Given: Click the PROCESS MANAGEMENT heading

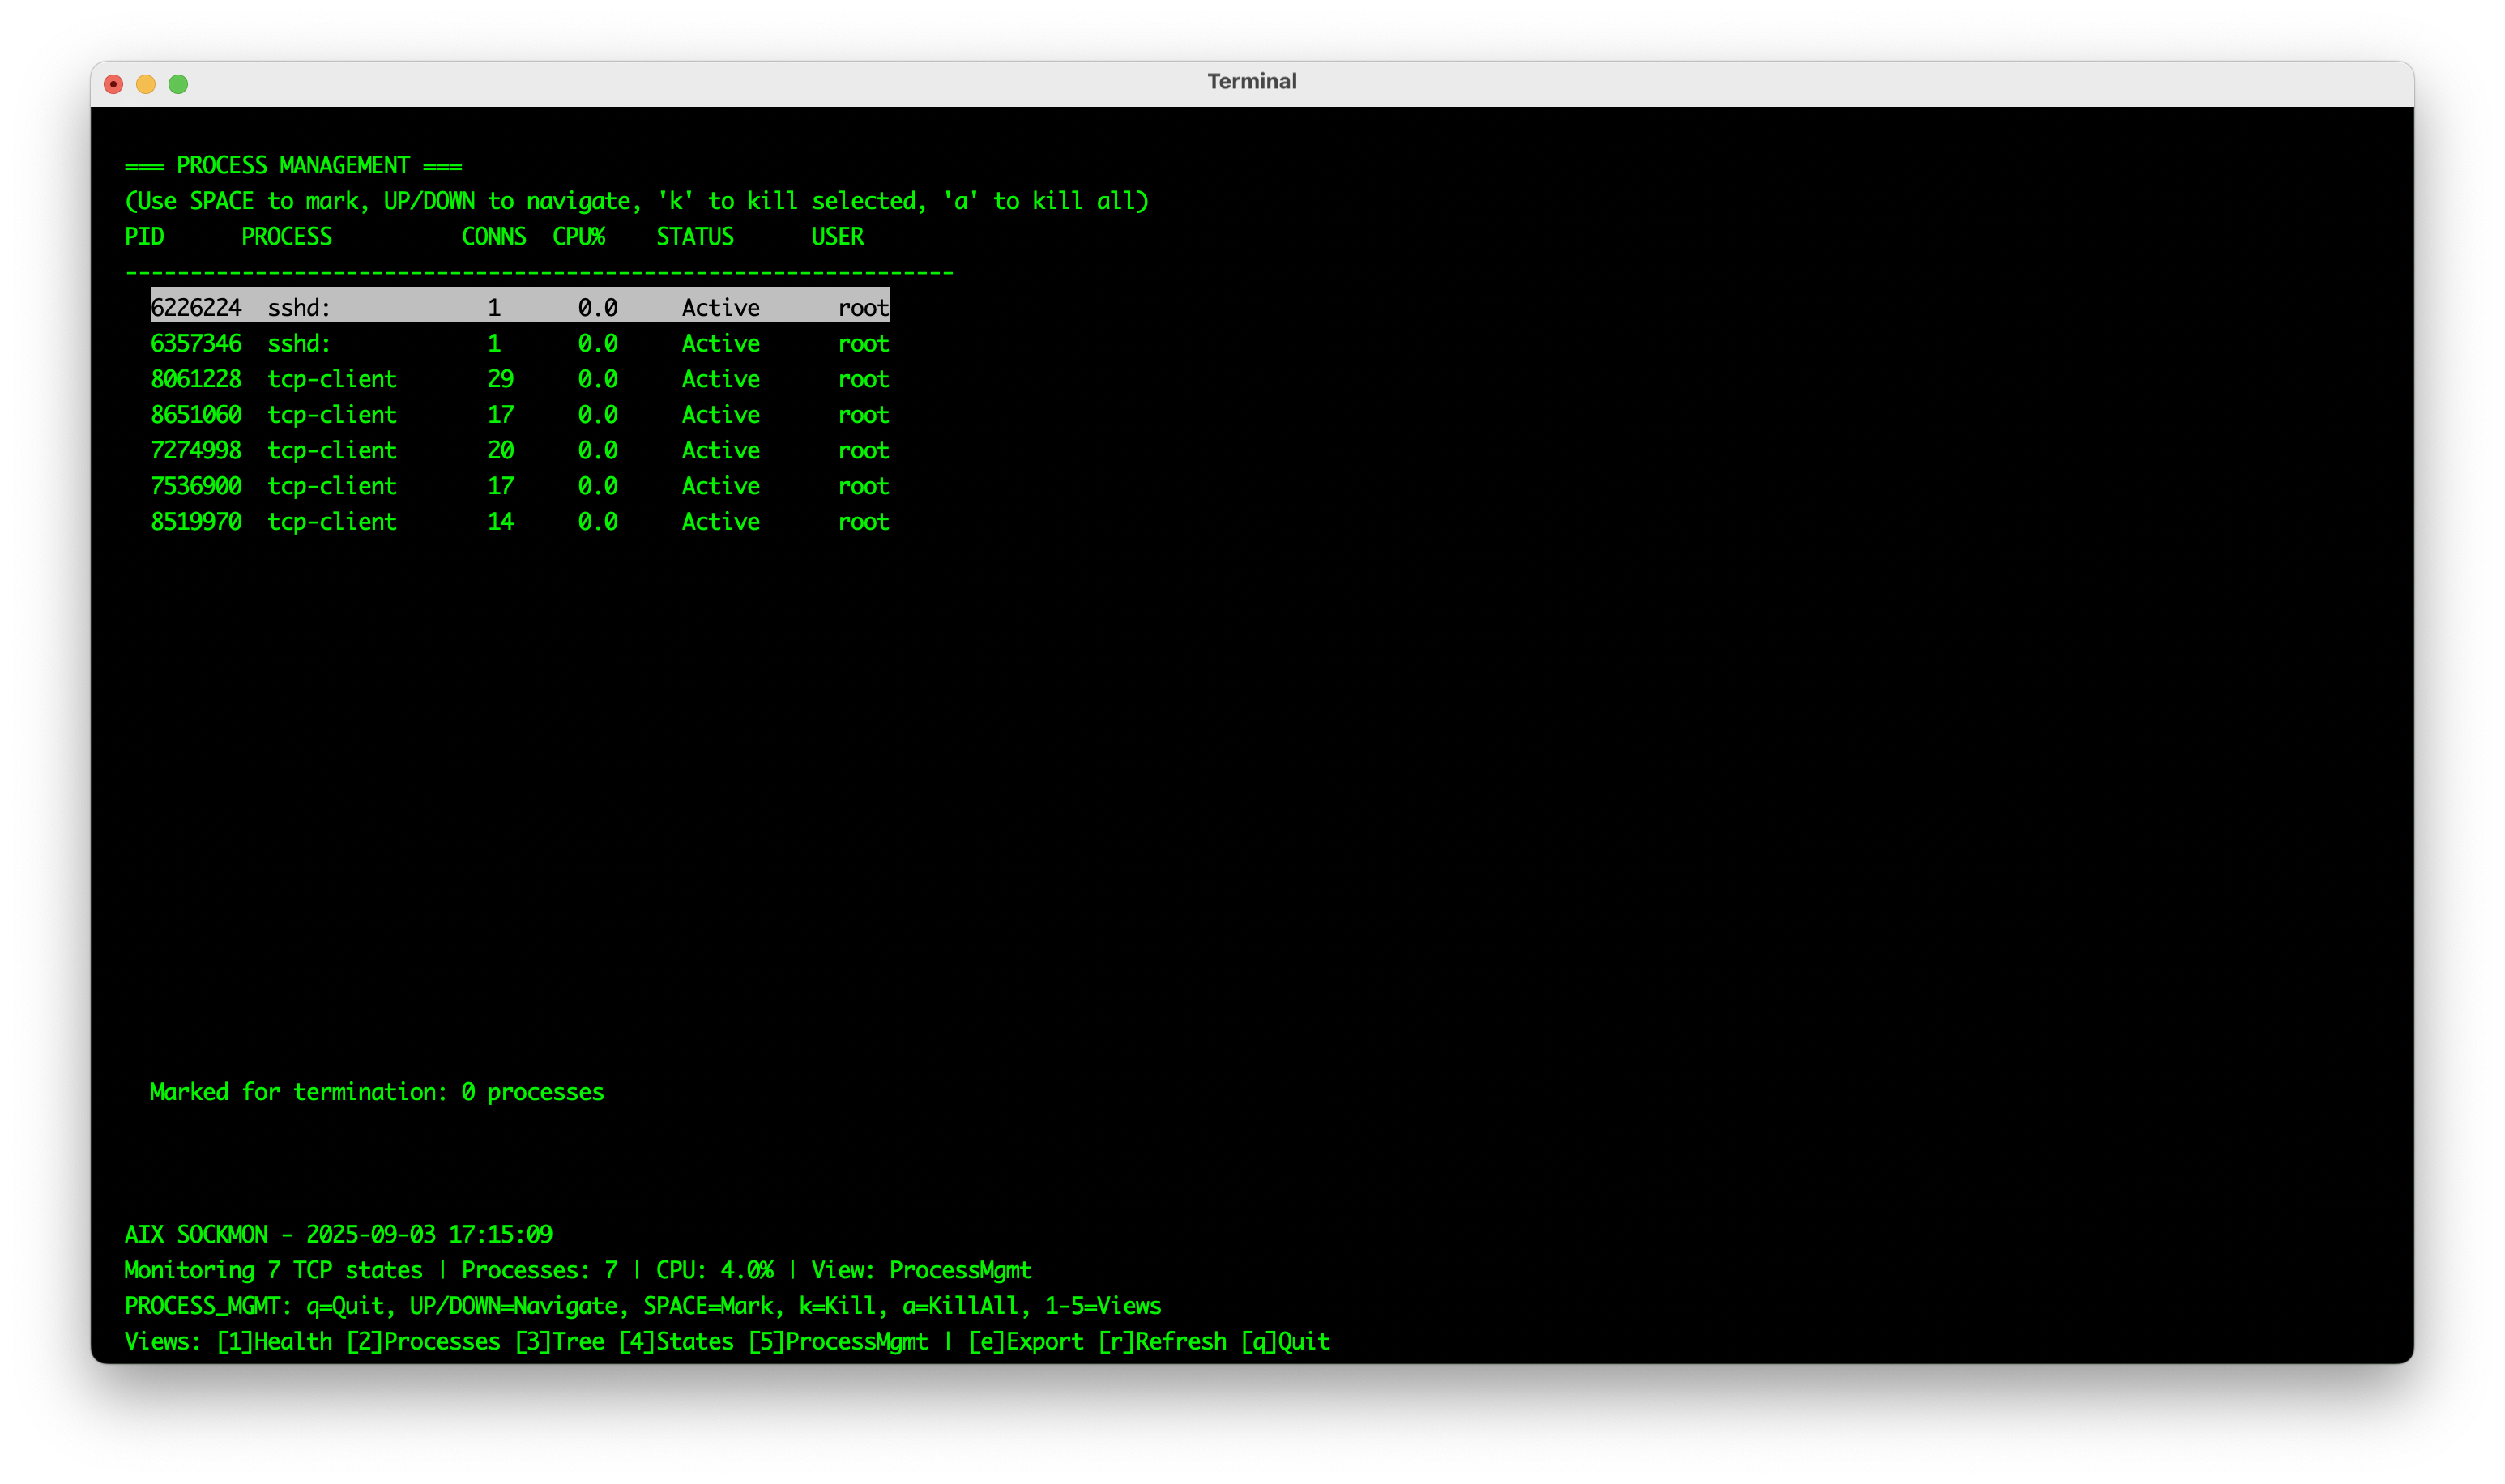Looking at the screenshot, I should [x=293, y=166].
